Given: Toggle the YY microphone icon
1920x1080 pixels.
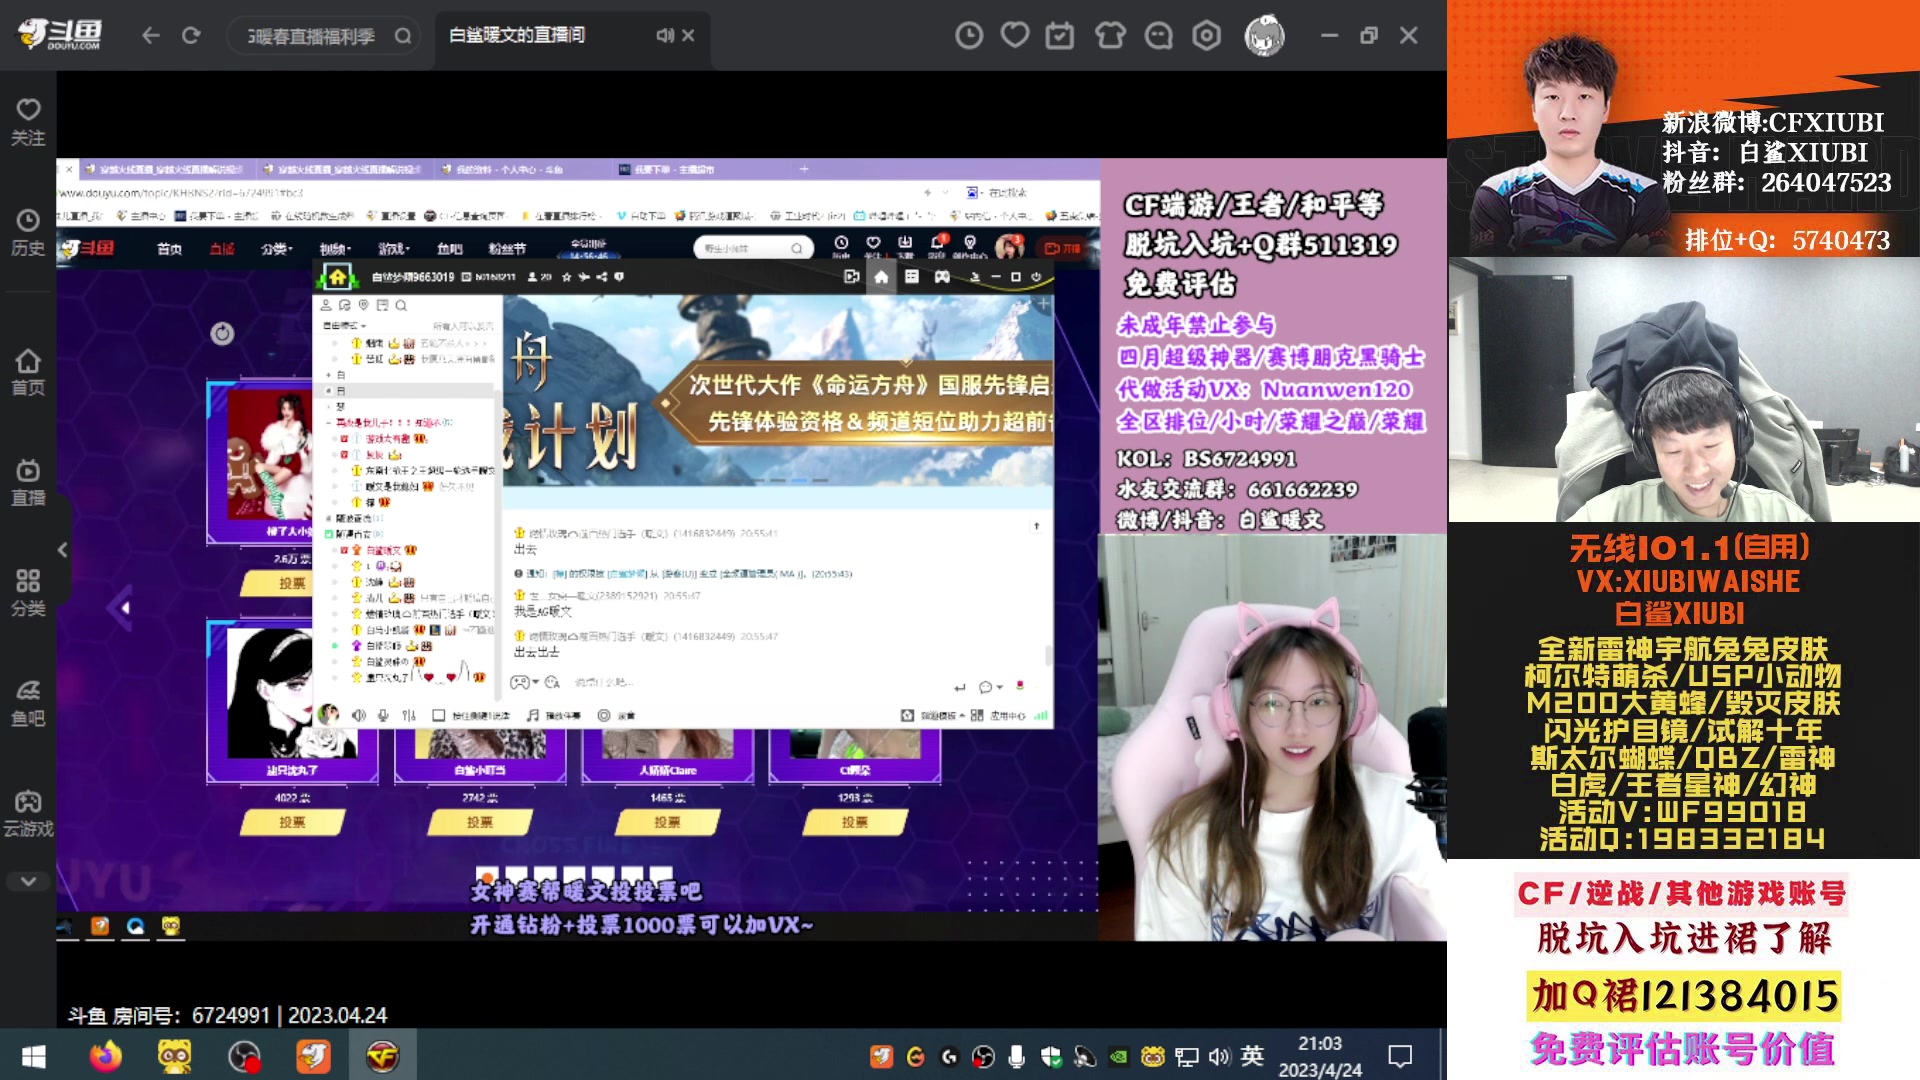Looking at the screenshot, I should pyautogui.click(x=383, y=715).
